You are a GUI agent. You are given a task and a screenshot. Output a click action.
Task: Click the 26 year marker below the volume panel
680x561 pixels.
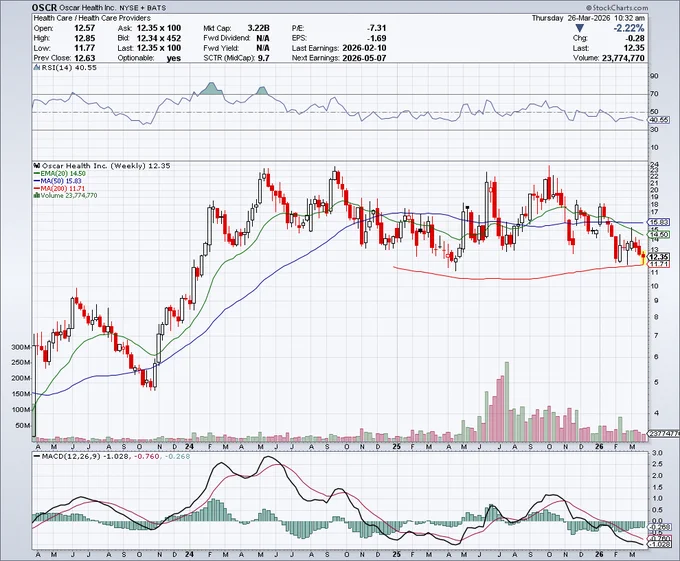point(599,446)
